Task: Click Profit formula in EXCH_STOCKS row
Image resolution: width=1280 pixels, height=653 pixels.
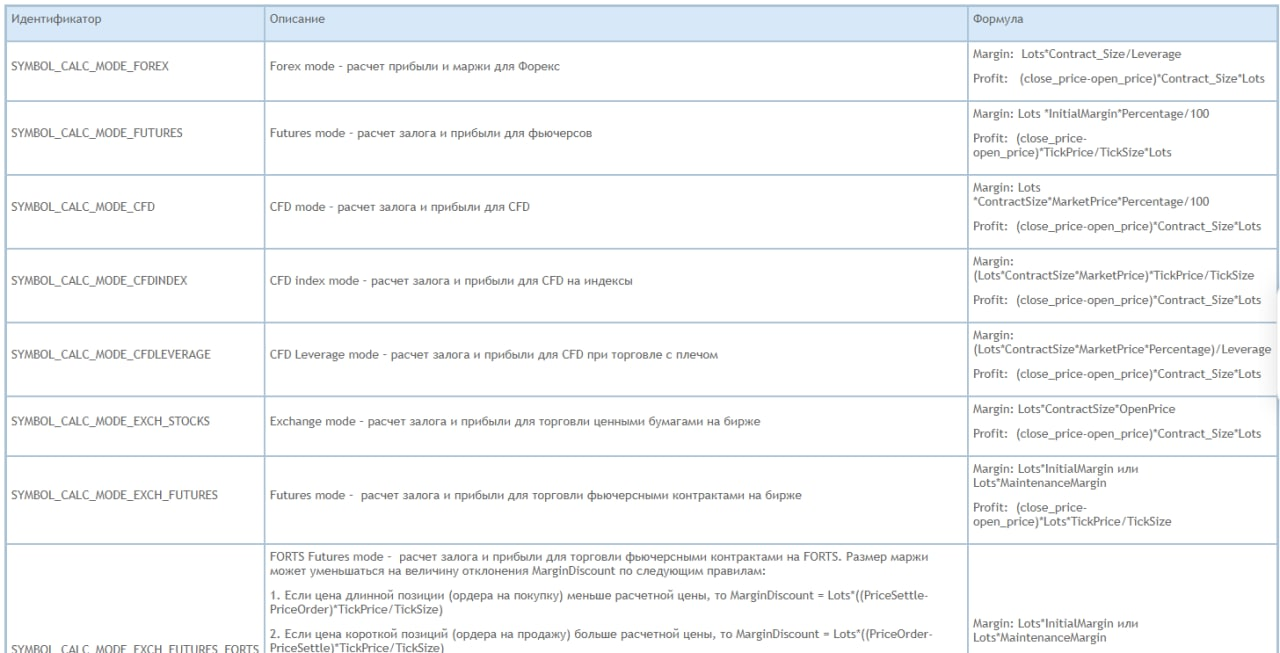Action: click(1117, 433)
